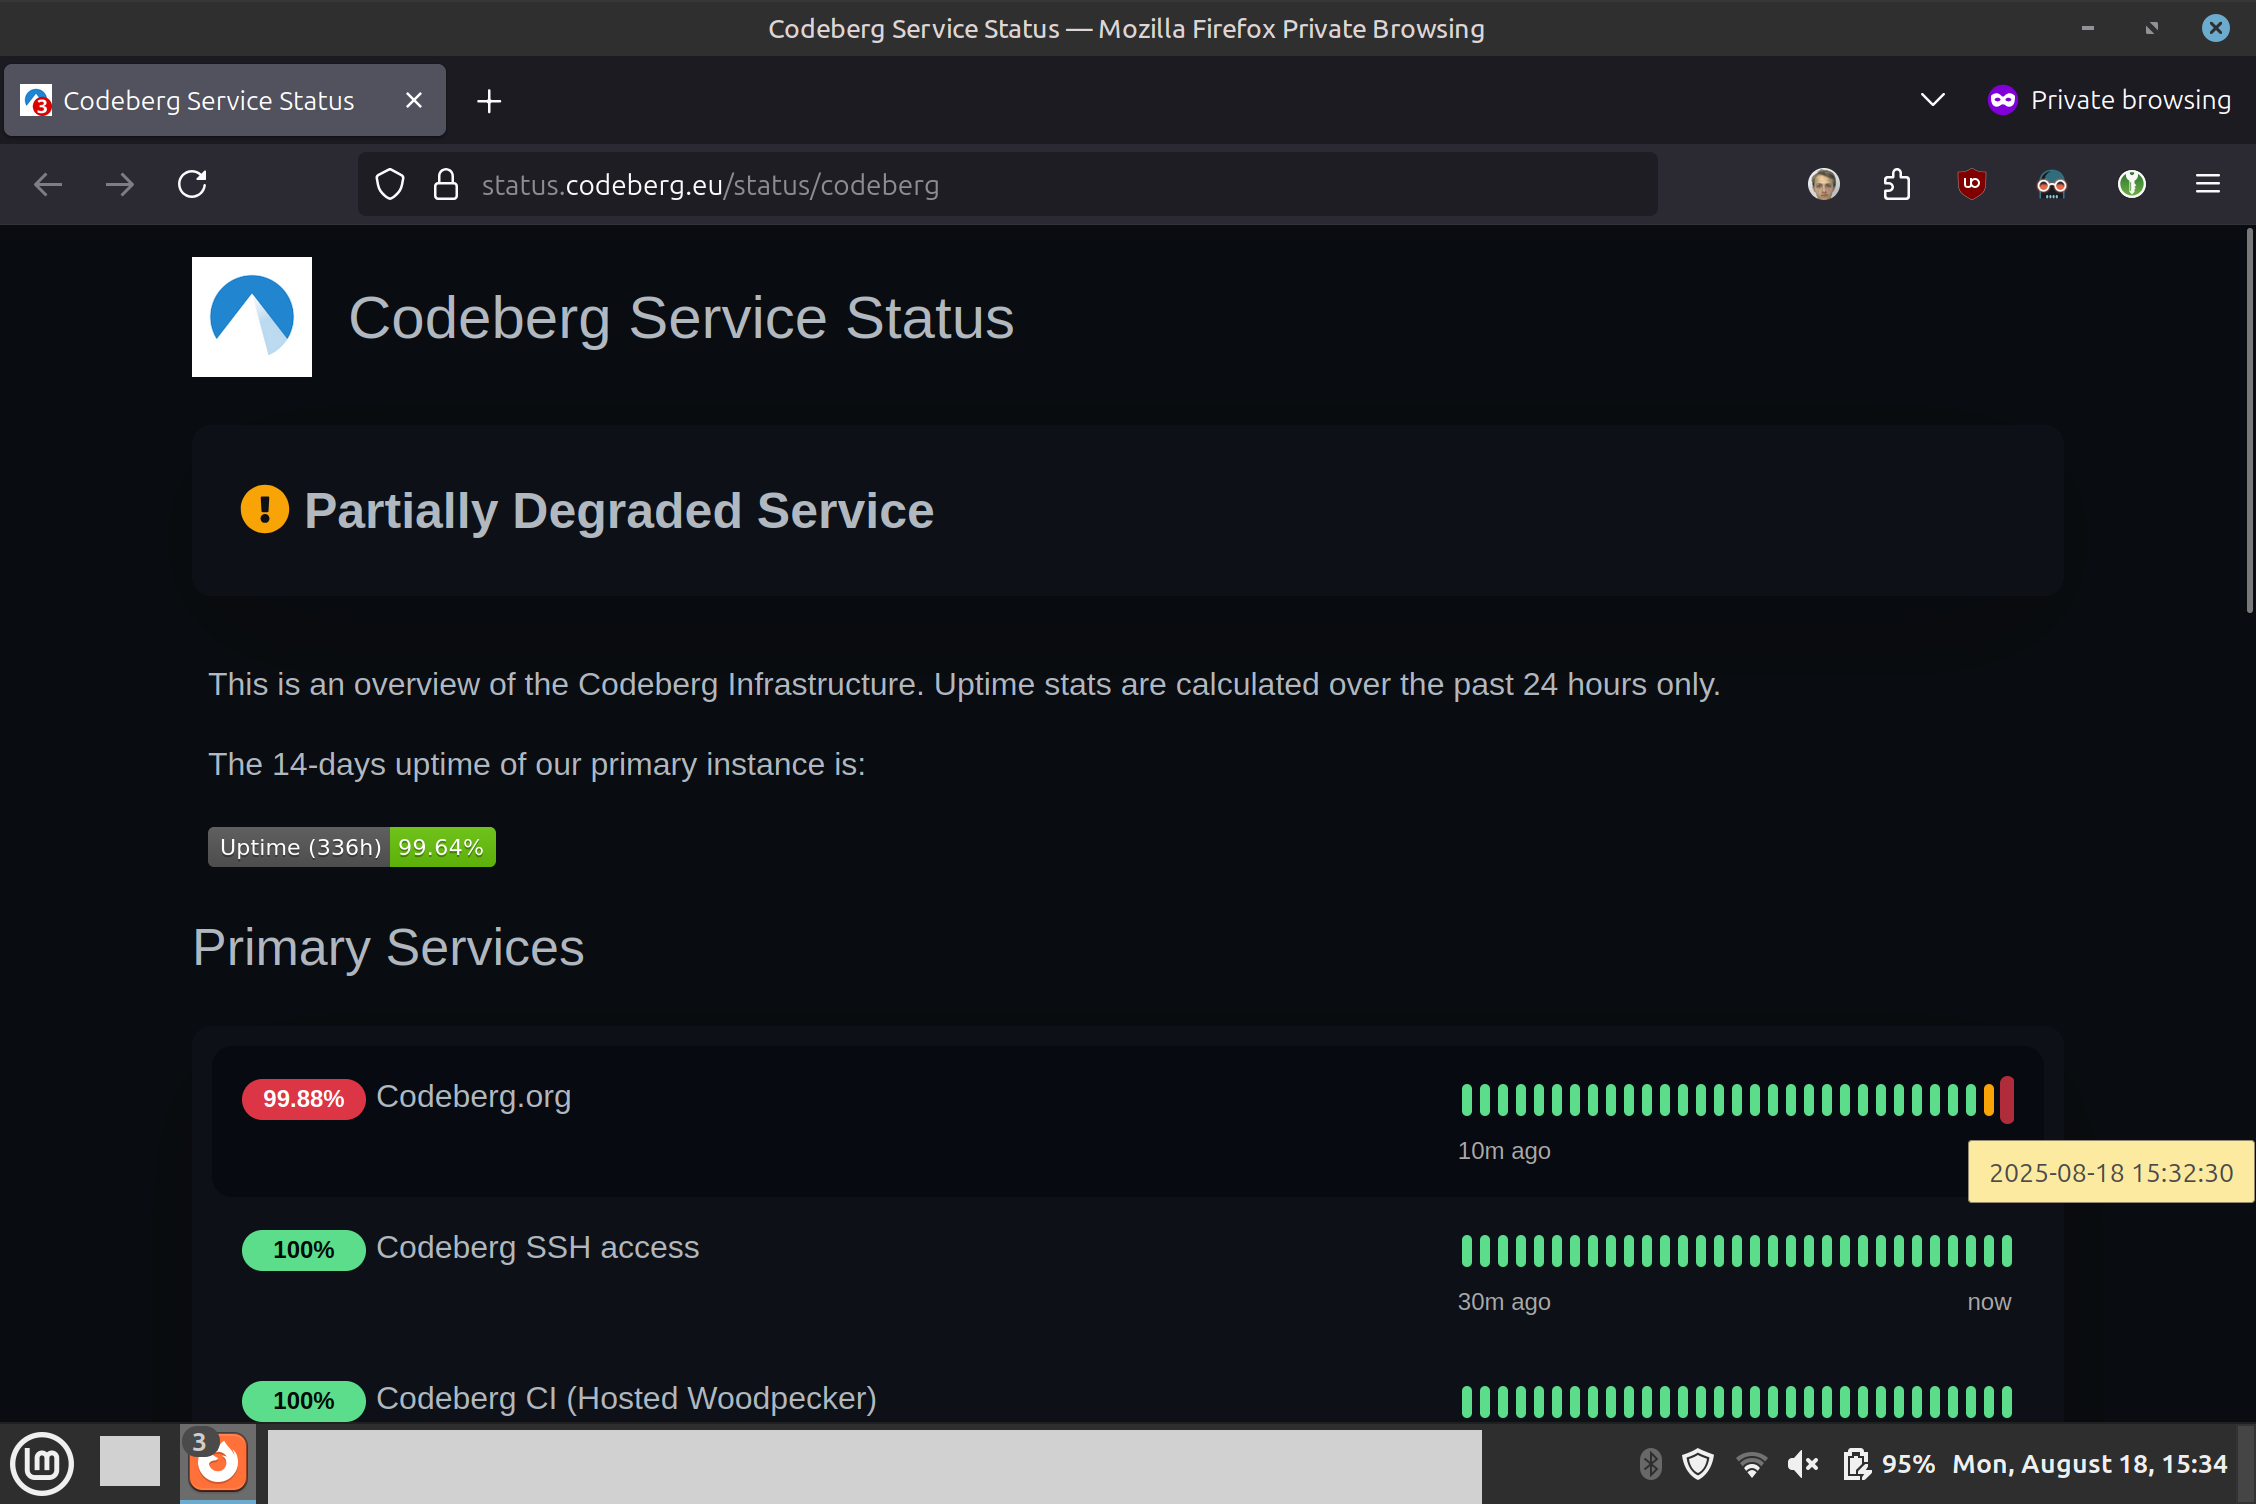Open the uBlock Origin extension icon
The image size is (2256, 1504).
(x=1971, y=184)
